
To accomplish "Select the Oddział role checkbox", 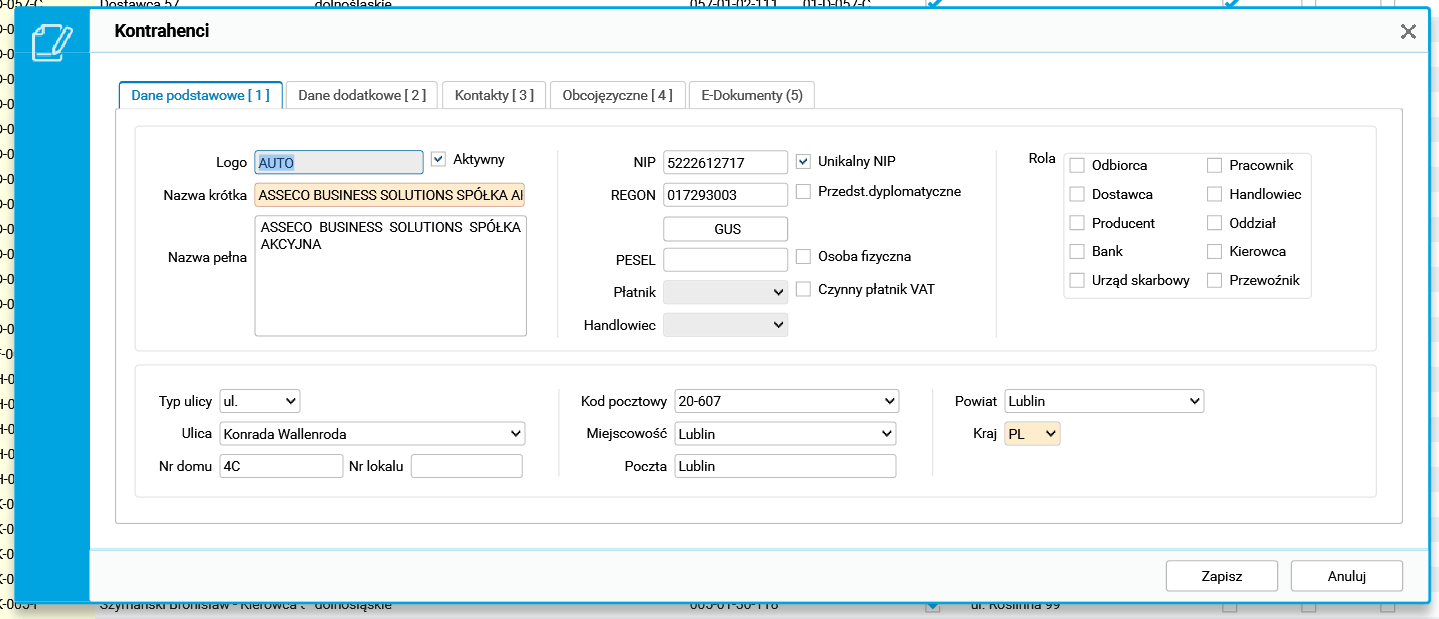I will point(1214,223).
